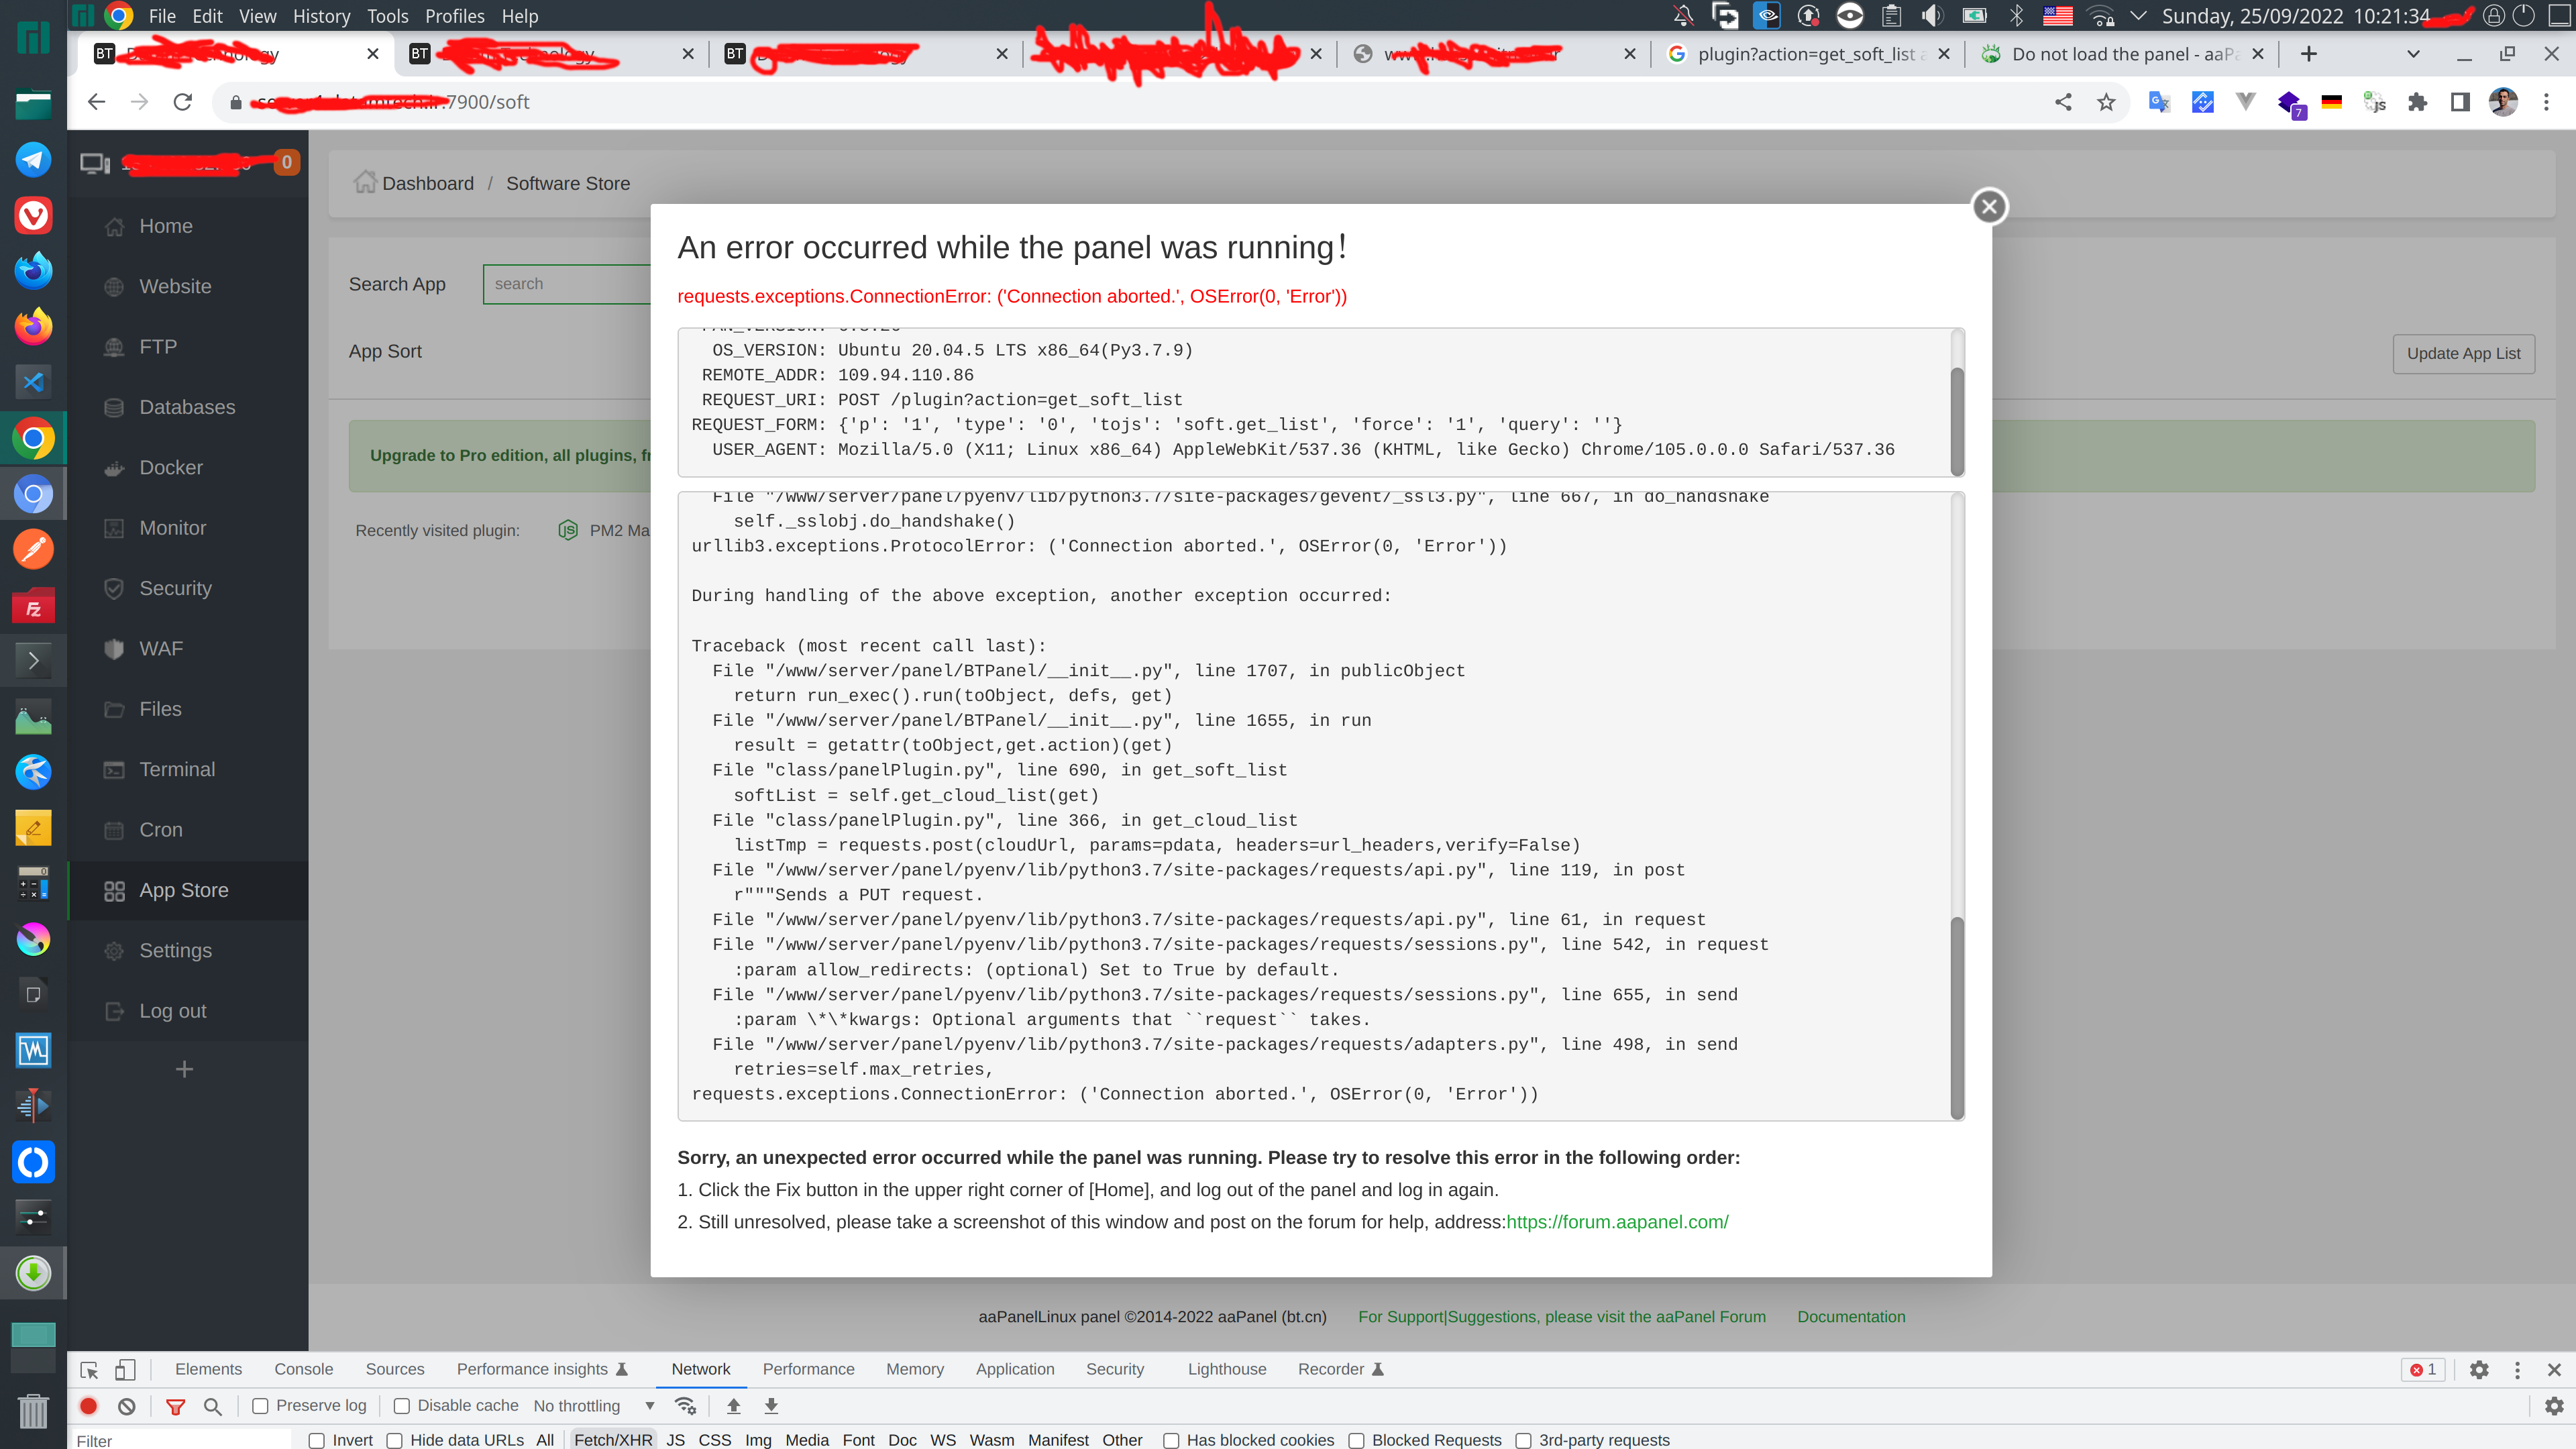Toggle the device toolbar icon

pos(125,1370)
